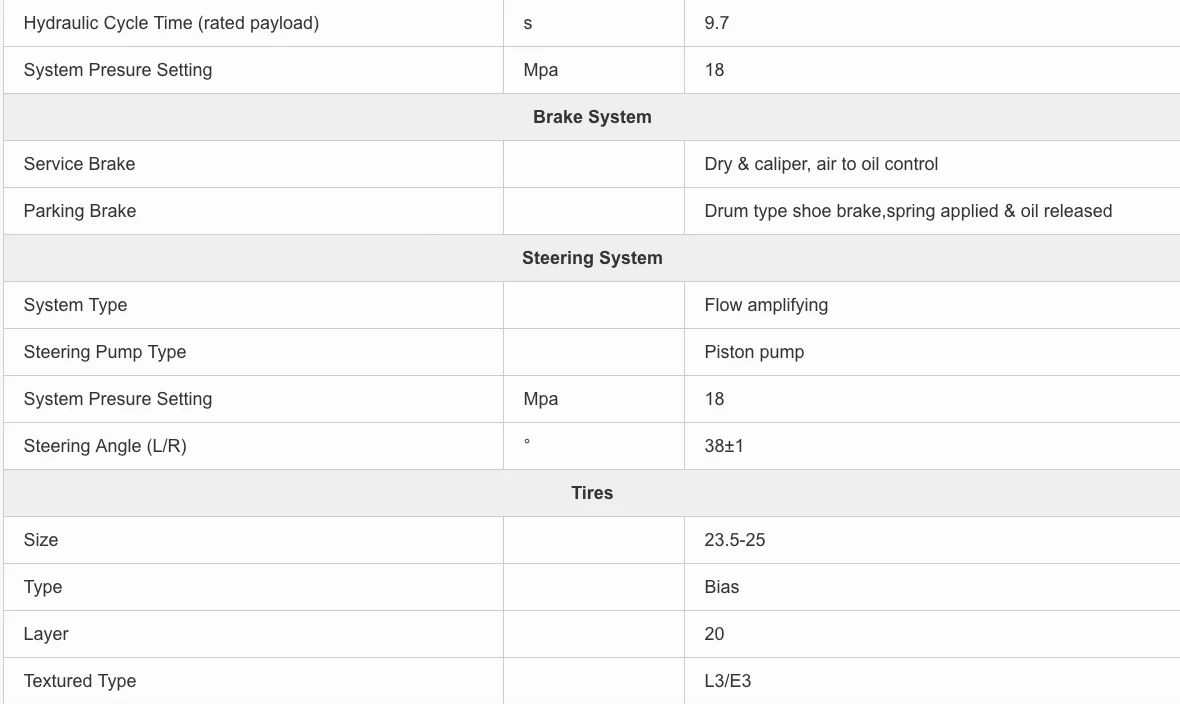The height and width of the screenshot is (704, 1180).
Task: Click the Steering Angle (L/R) label
Action: 105,446
